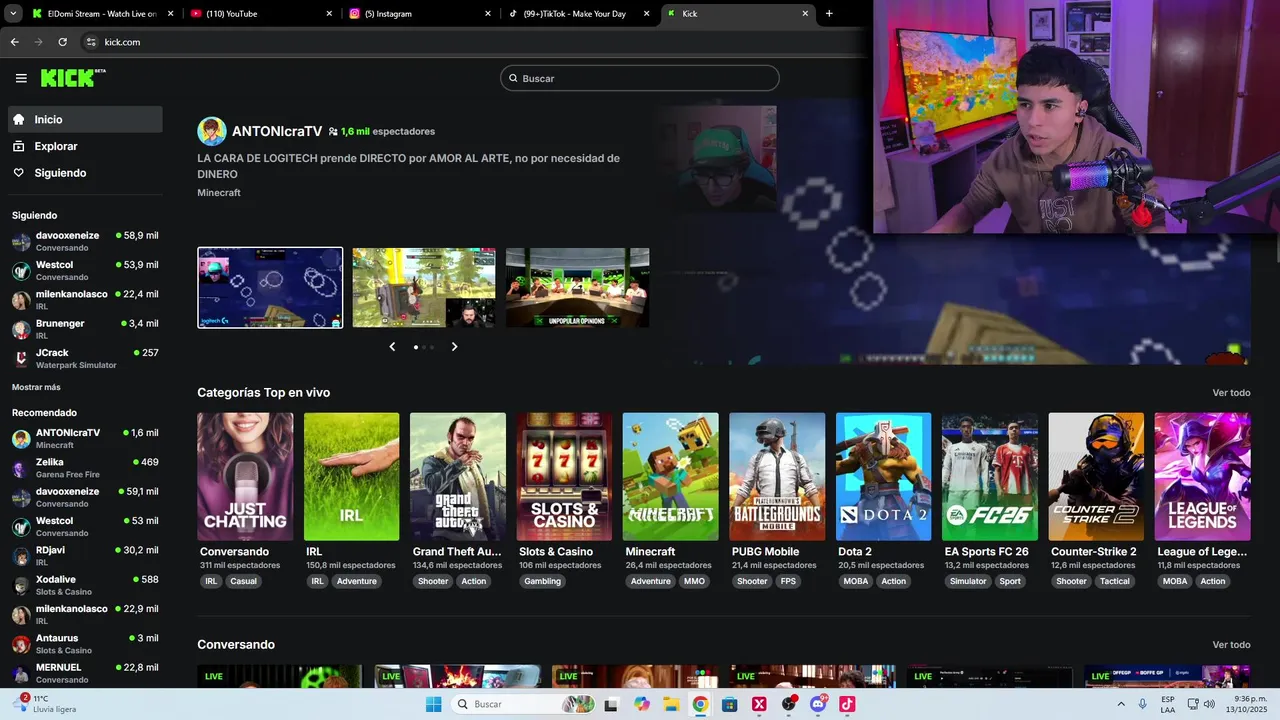Open RDjavi in the Recomendado list
This screenshot has height=720, width=1280.
[85, 556]
